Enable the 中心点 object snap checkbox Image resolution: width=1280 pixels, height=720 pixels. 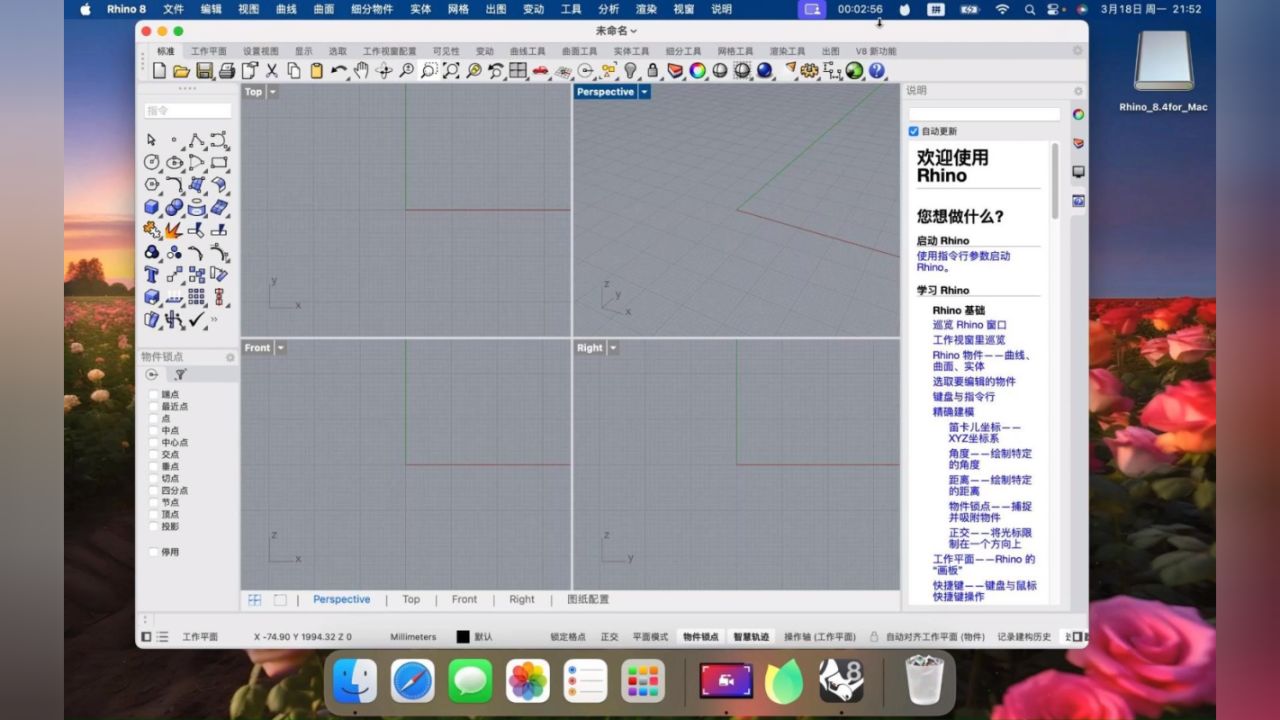[153, 442]
